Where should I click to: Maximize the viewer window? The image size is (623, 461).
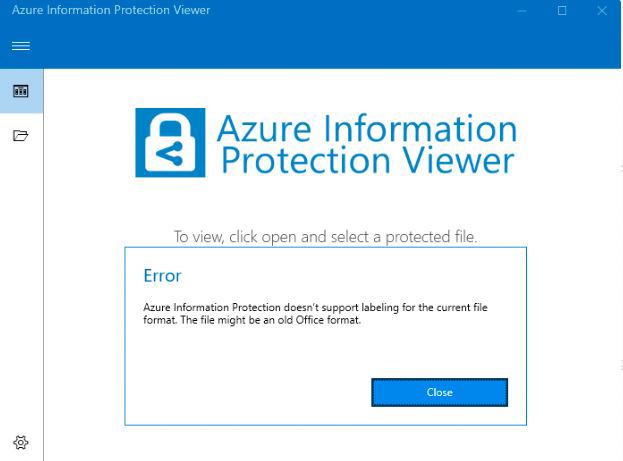(x=562, y=11)
